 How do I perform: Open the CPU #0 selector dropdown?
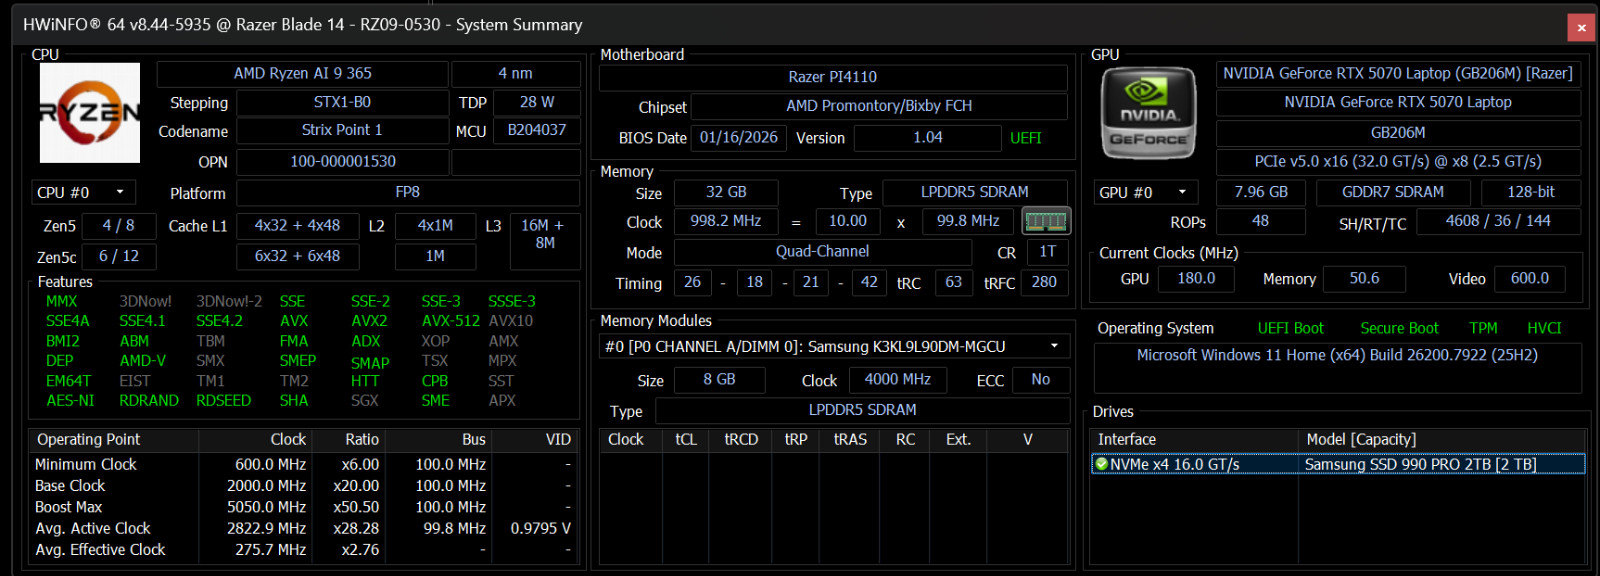point(83,192)
